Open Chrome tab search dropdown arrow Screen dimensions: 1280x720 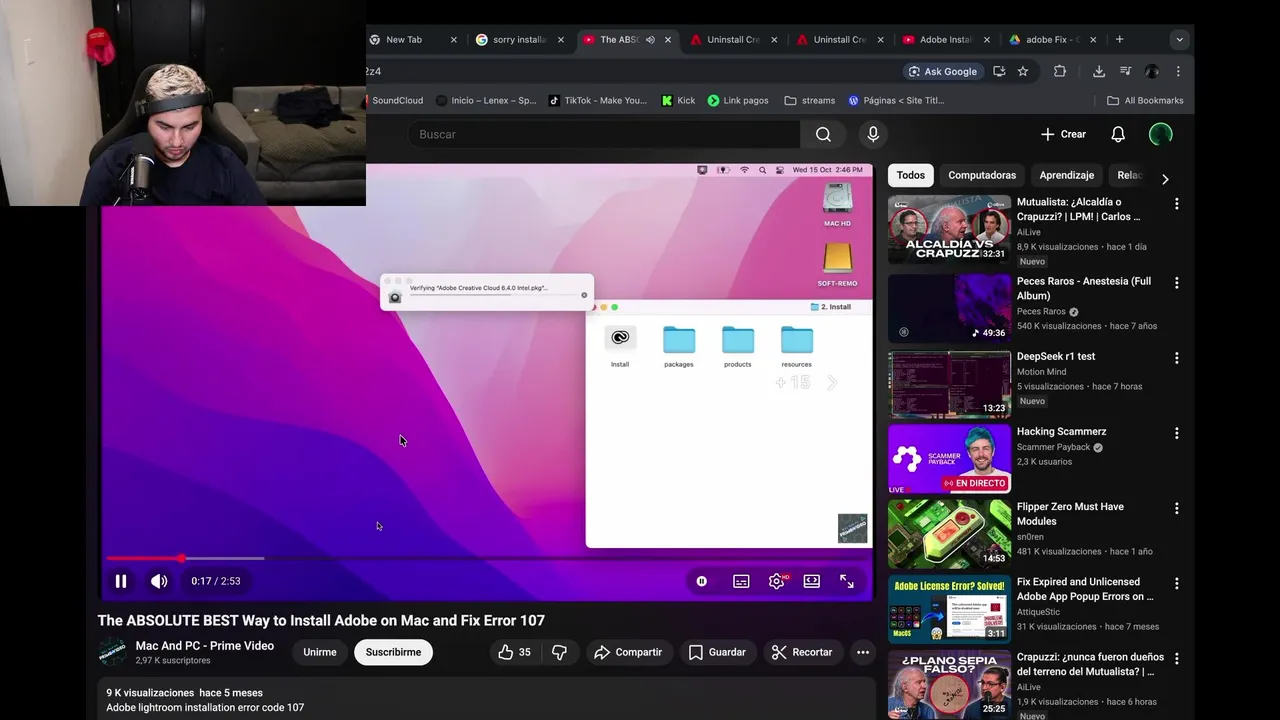point(1179,40)
